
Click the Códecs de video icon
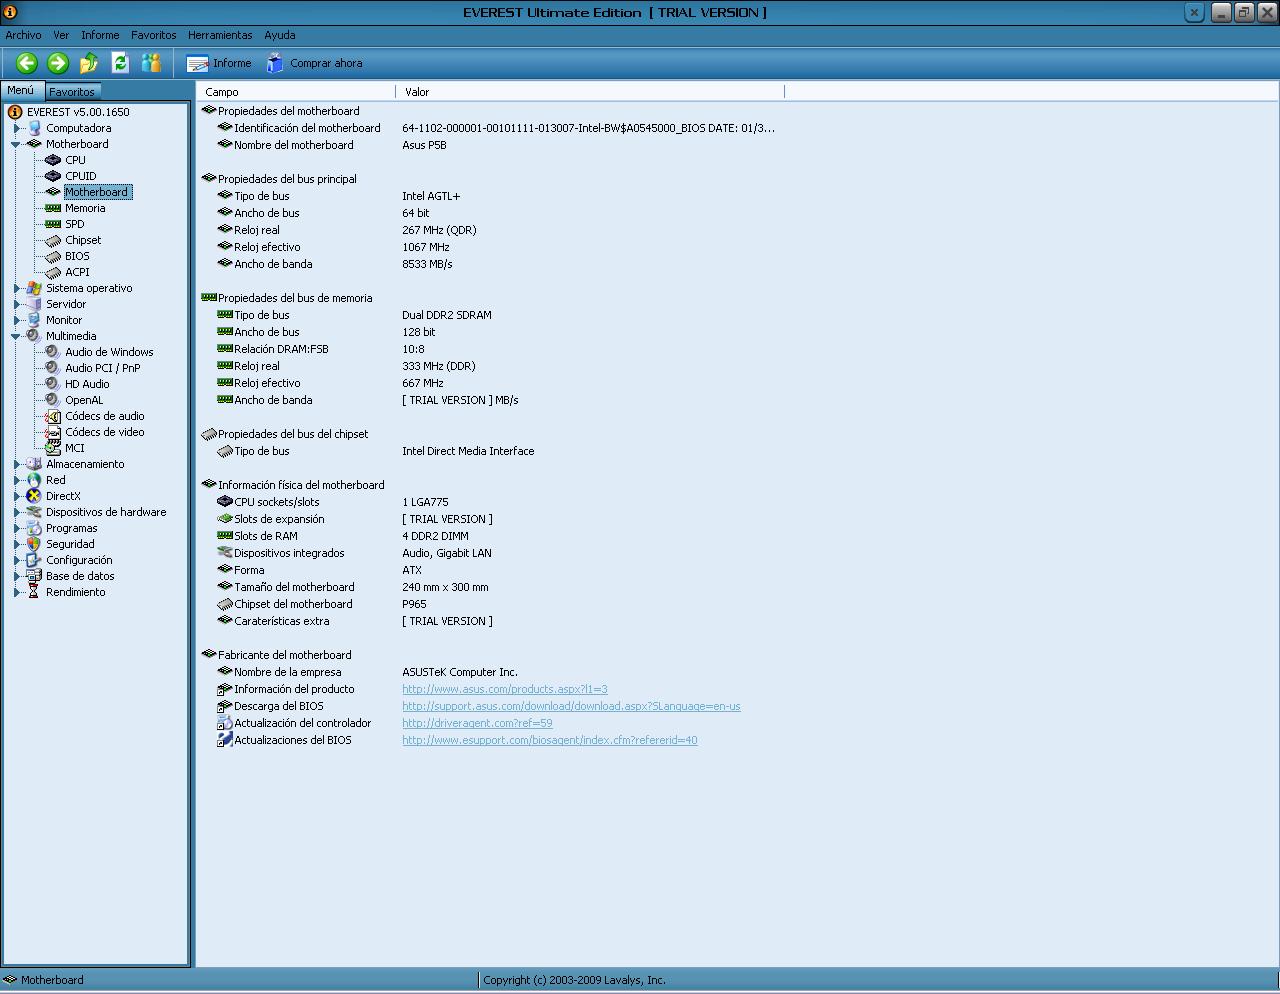click(x=53, y=432)
